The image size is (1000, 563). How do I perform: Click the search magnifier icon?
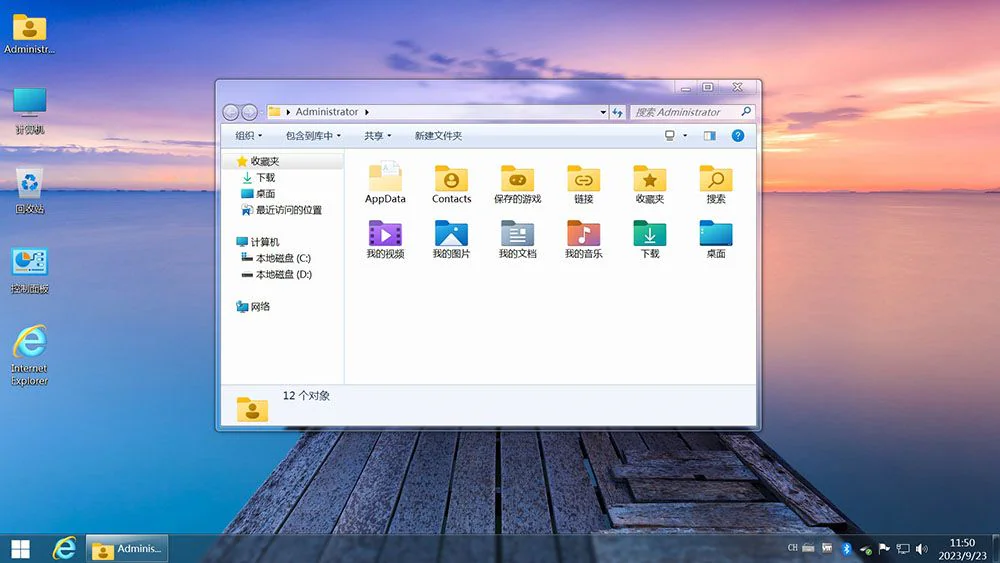tap(746, 112)
